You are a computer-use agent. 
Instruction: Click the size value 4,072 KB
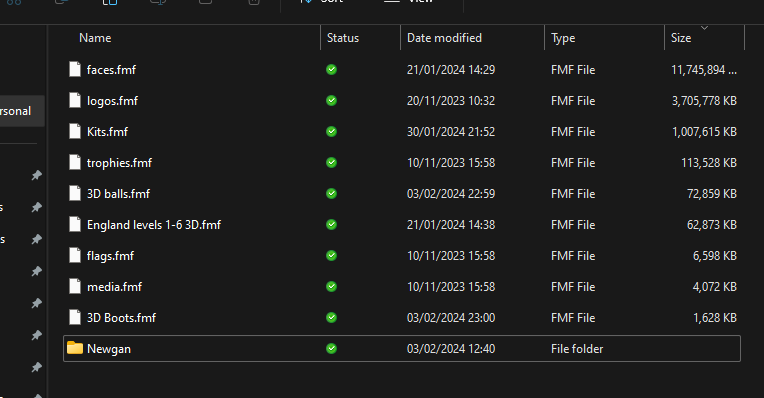(715, 287)
